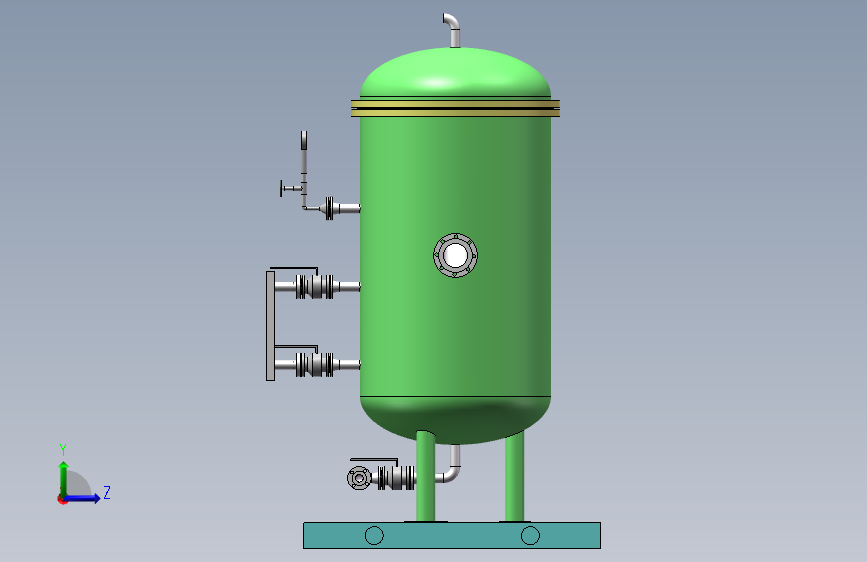867x562 pixels.
Task: Select the curved vent pipe on top of the tank
Action: point(452,30)
